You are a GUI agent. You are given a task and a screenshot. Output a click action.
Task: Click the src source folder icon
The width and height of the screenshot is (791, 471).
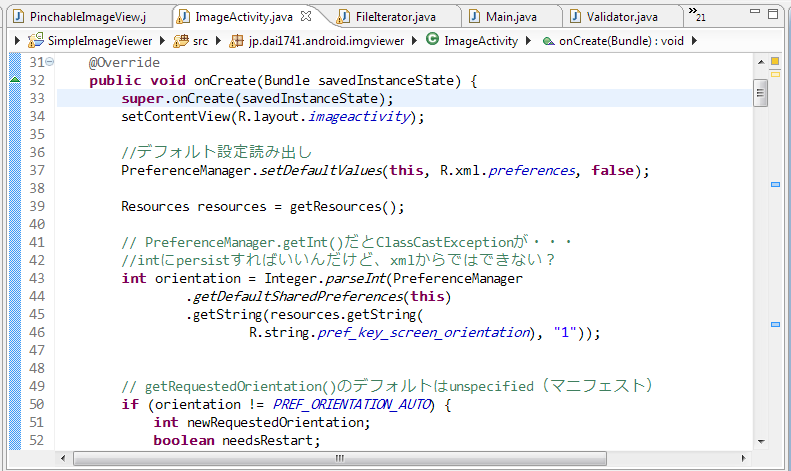click(x=181, y=41)
